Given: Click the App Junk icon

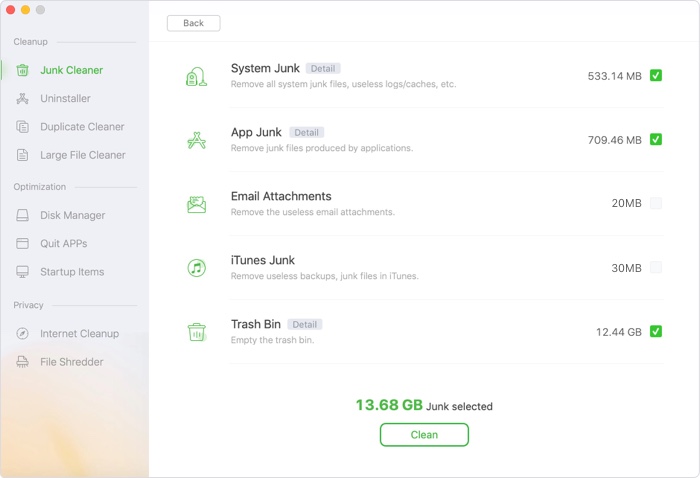Looking at the screenshot, I should (196, 140).
